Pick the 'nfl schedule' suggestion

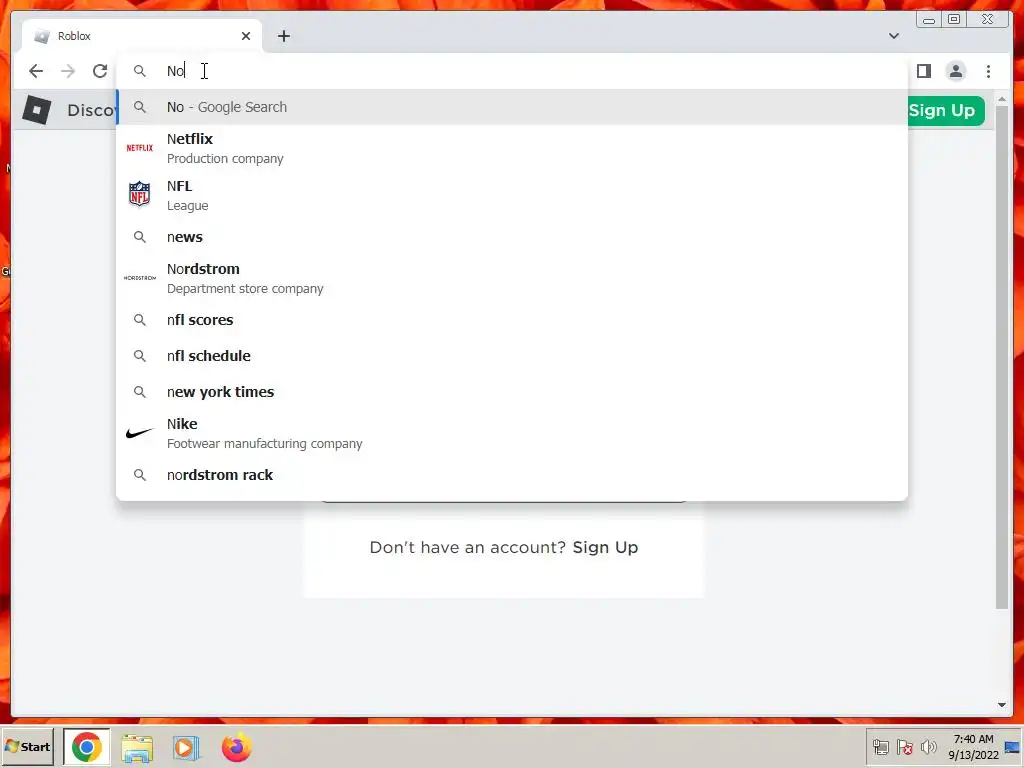[512, 356]
